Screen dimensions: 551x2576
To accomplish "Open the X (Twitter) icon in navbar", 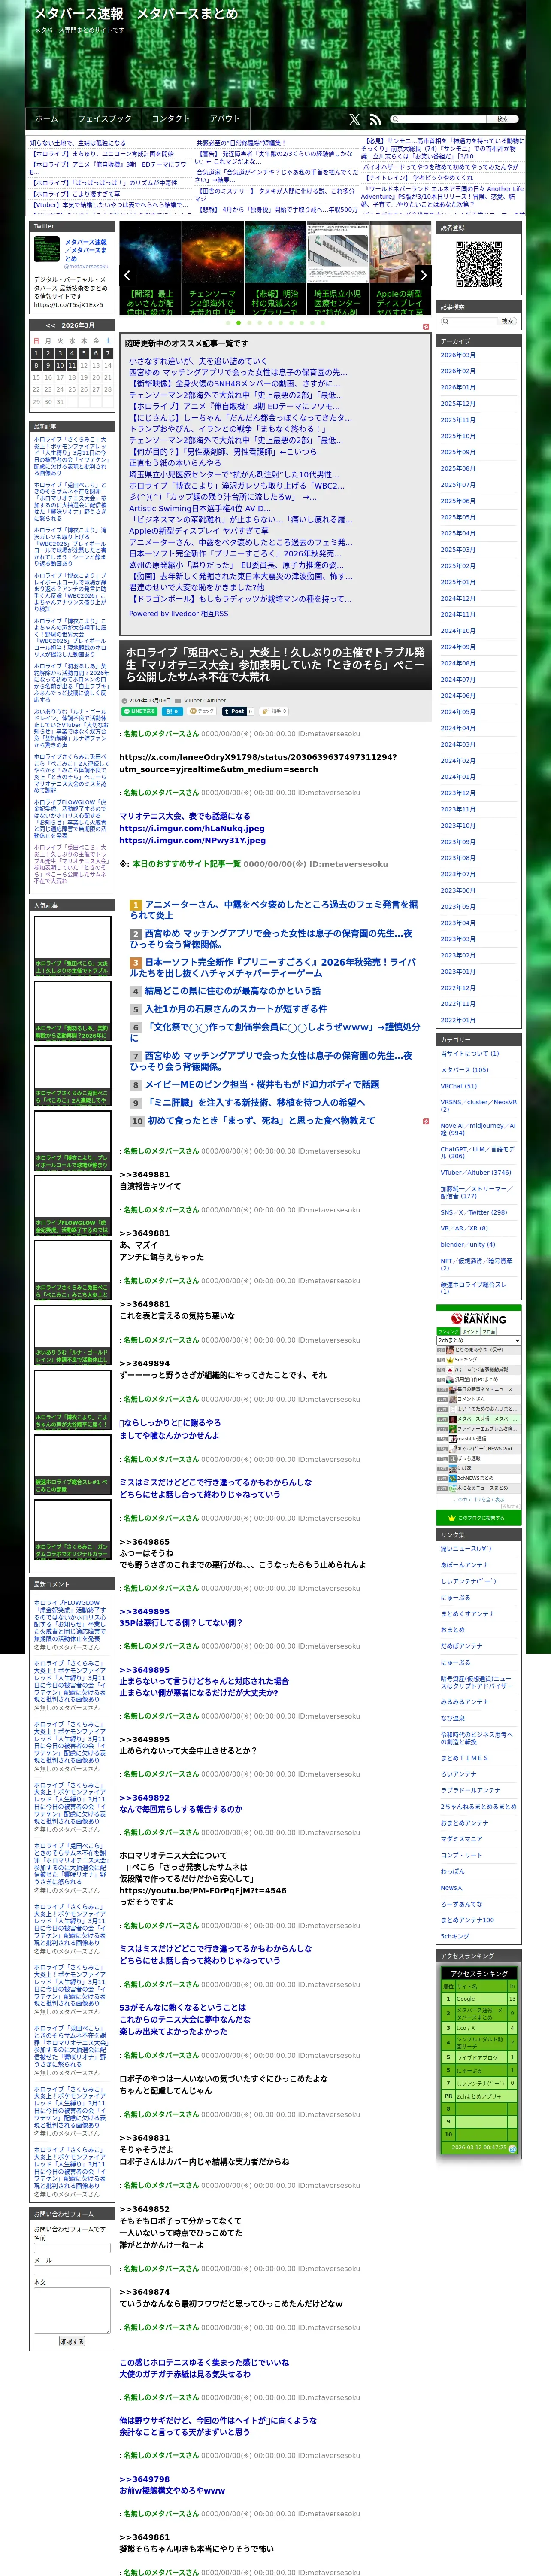I will click(x=354, y=119).
